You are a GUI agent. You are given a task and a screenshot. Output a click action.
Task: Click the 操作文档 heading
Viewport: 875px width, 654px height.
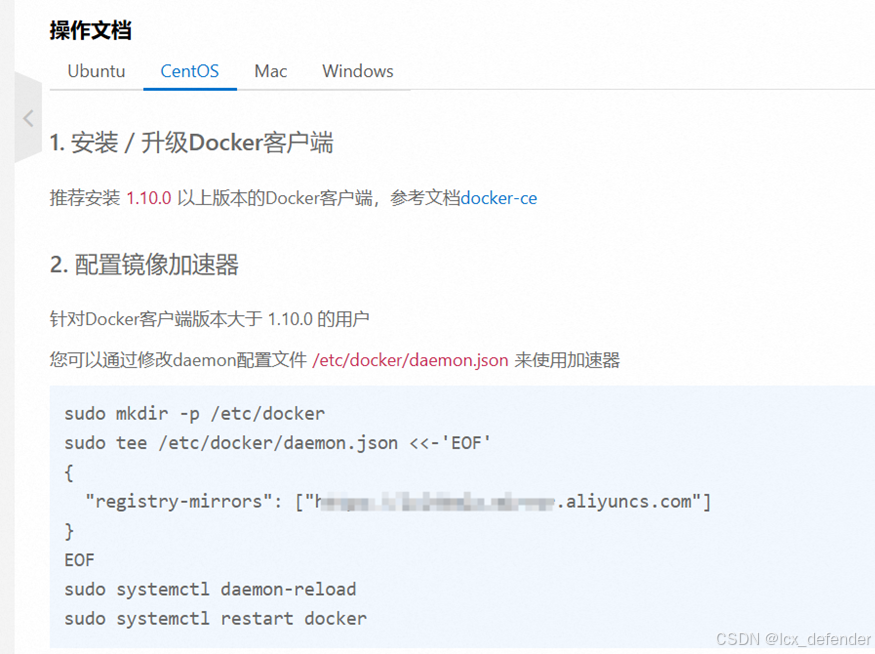click(x=90, y=30)
